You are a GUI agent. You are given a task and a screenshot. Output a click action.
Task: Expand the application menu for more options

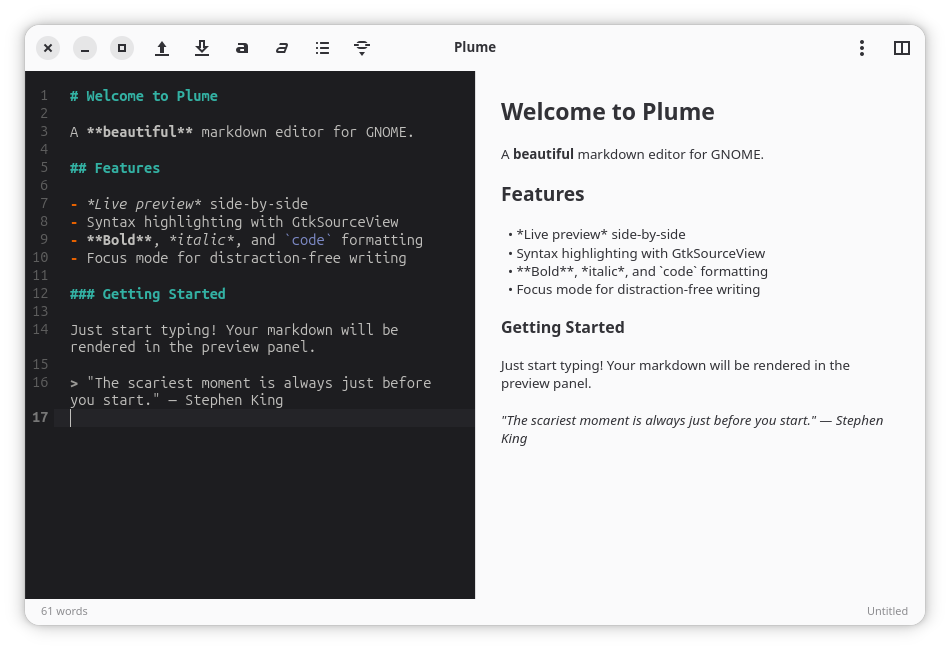click(x=861, y=47)
